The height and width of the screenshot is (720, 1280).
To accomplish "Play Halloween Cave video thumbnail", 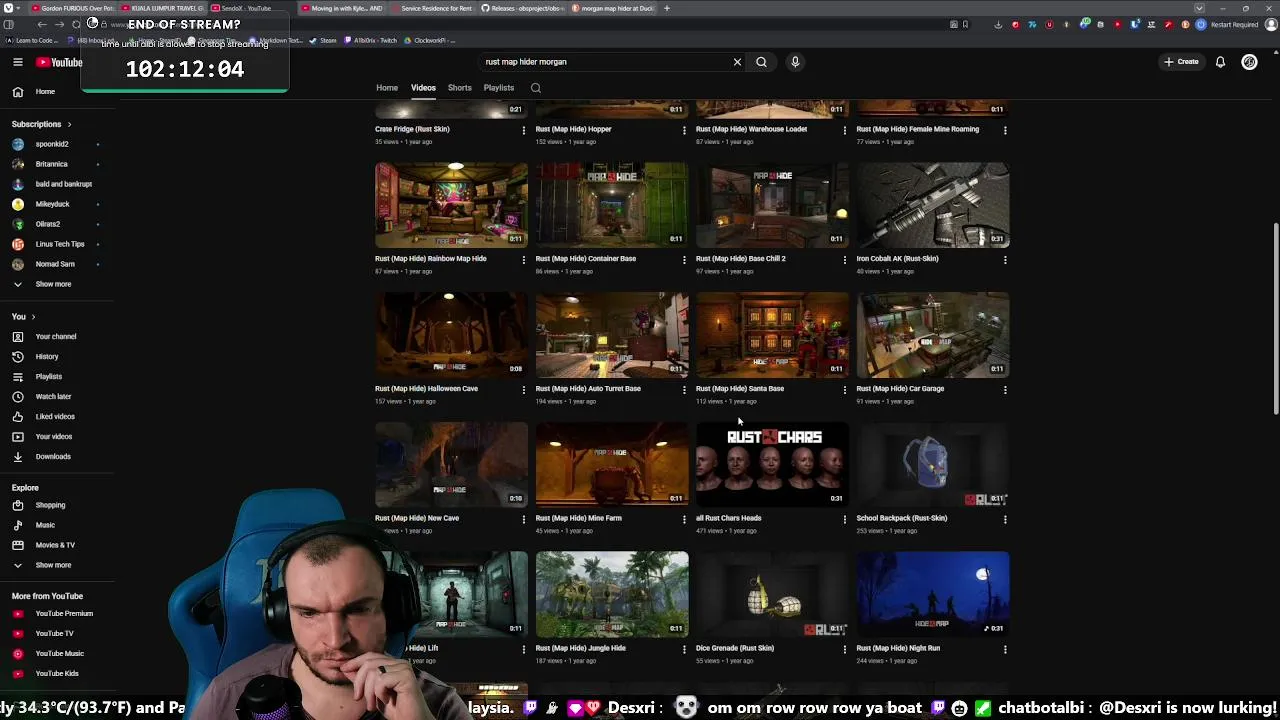I will (451, 334).
